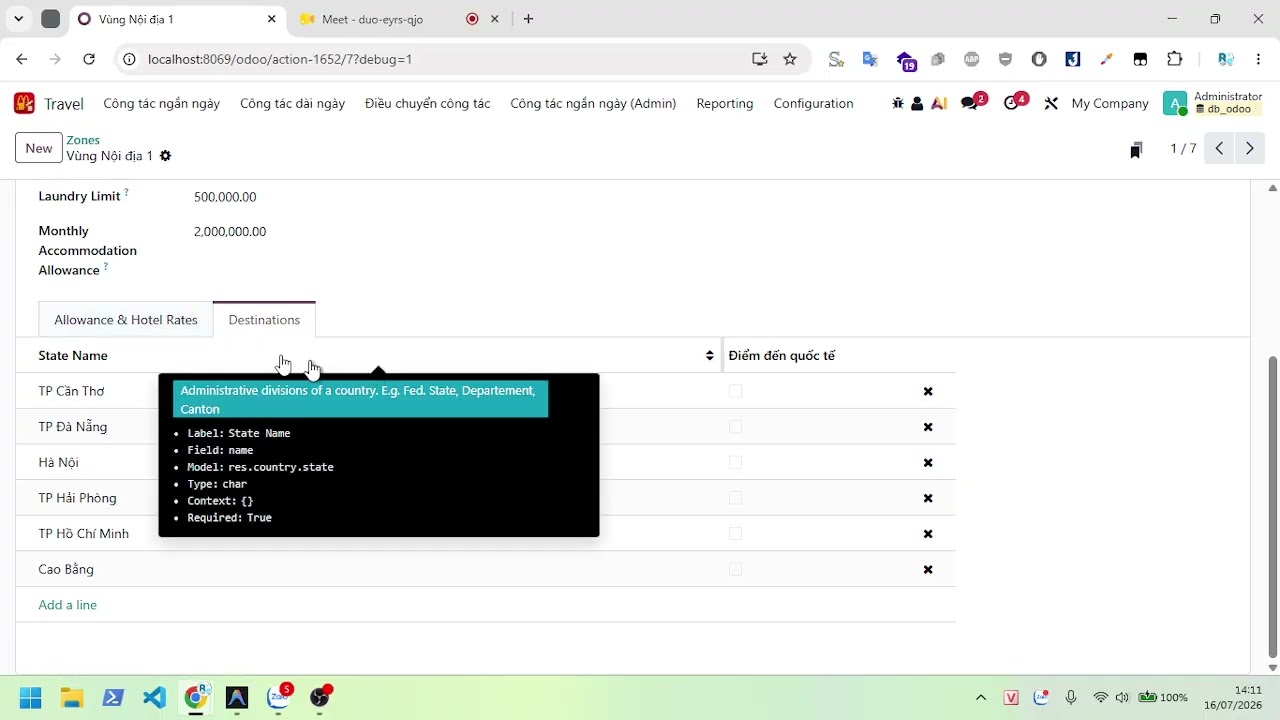Open File Explorer from the taskbar

[72, 697]
